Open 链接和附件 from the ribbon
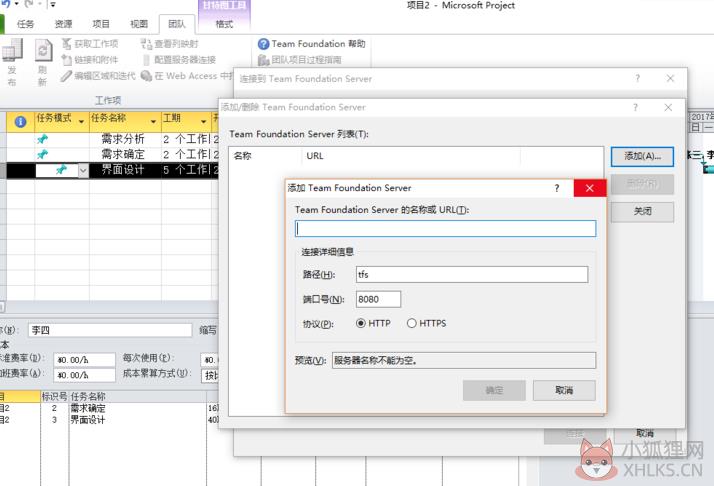This screenshot has width=714, height=486. pyautogui.click(x=90, y=60)
